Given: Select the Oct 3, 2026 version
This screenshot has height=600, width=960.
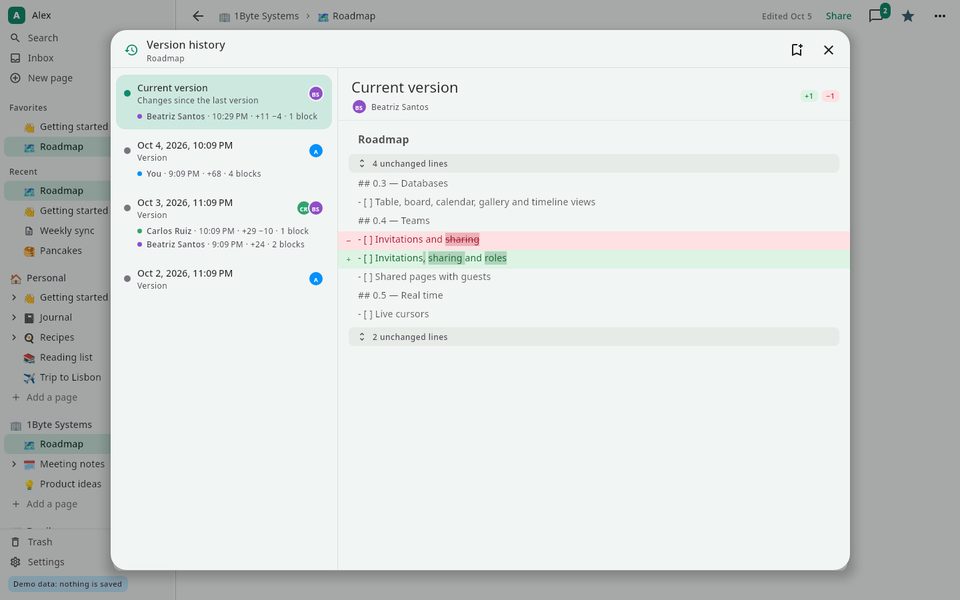Looking at the screenshot, I should [224, 223].
